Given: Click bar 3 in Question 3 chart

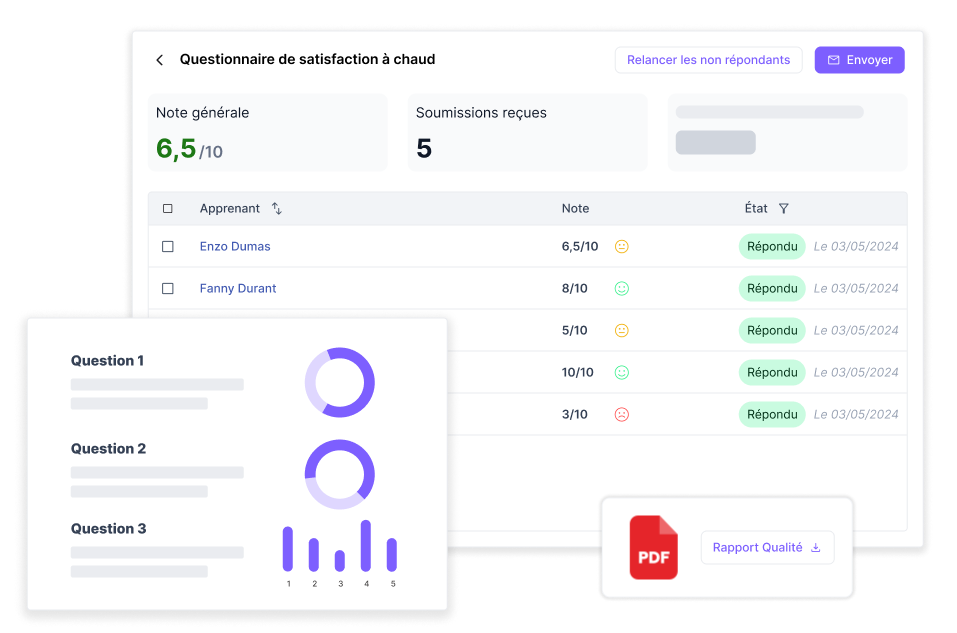Looking at the screenshot, I should 340,561.
